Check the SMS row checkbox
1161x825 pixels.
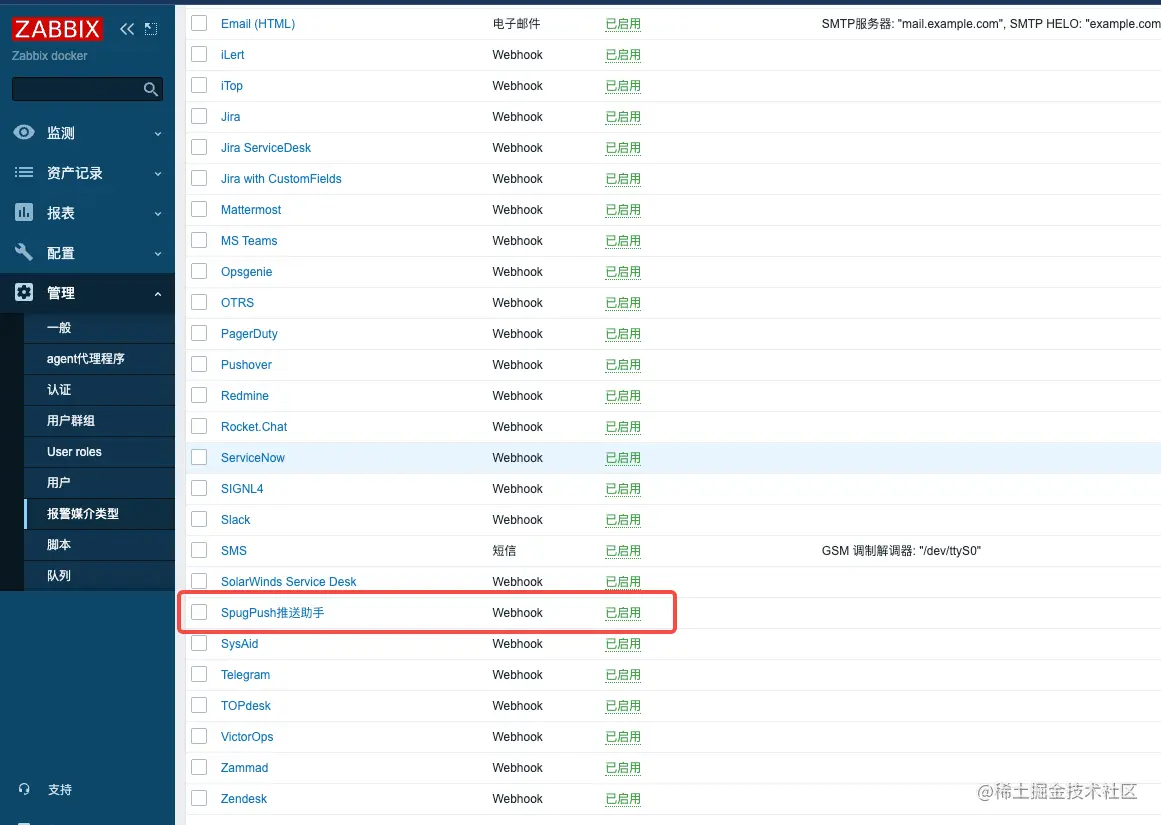(x=199, y=550)
